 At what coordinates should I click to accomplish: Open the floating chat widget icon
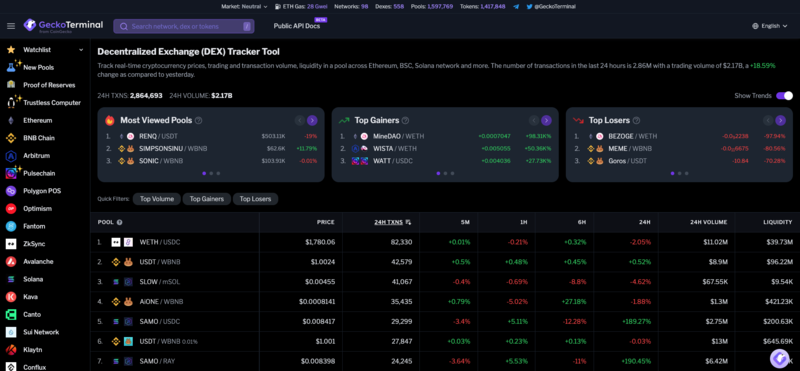779,359
